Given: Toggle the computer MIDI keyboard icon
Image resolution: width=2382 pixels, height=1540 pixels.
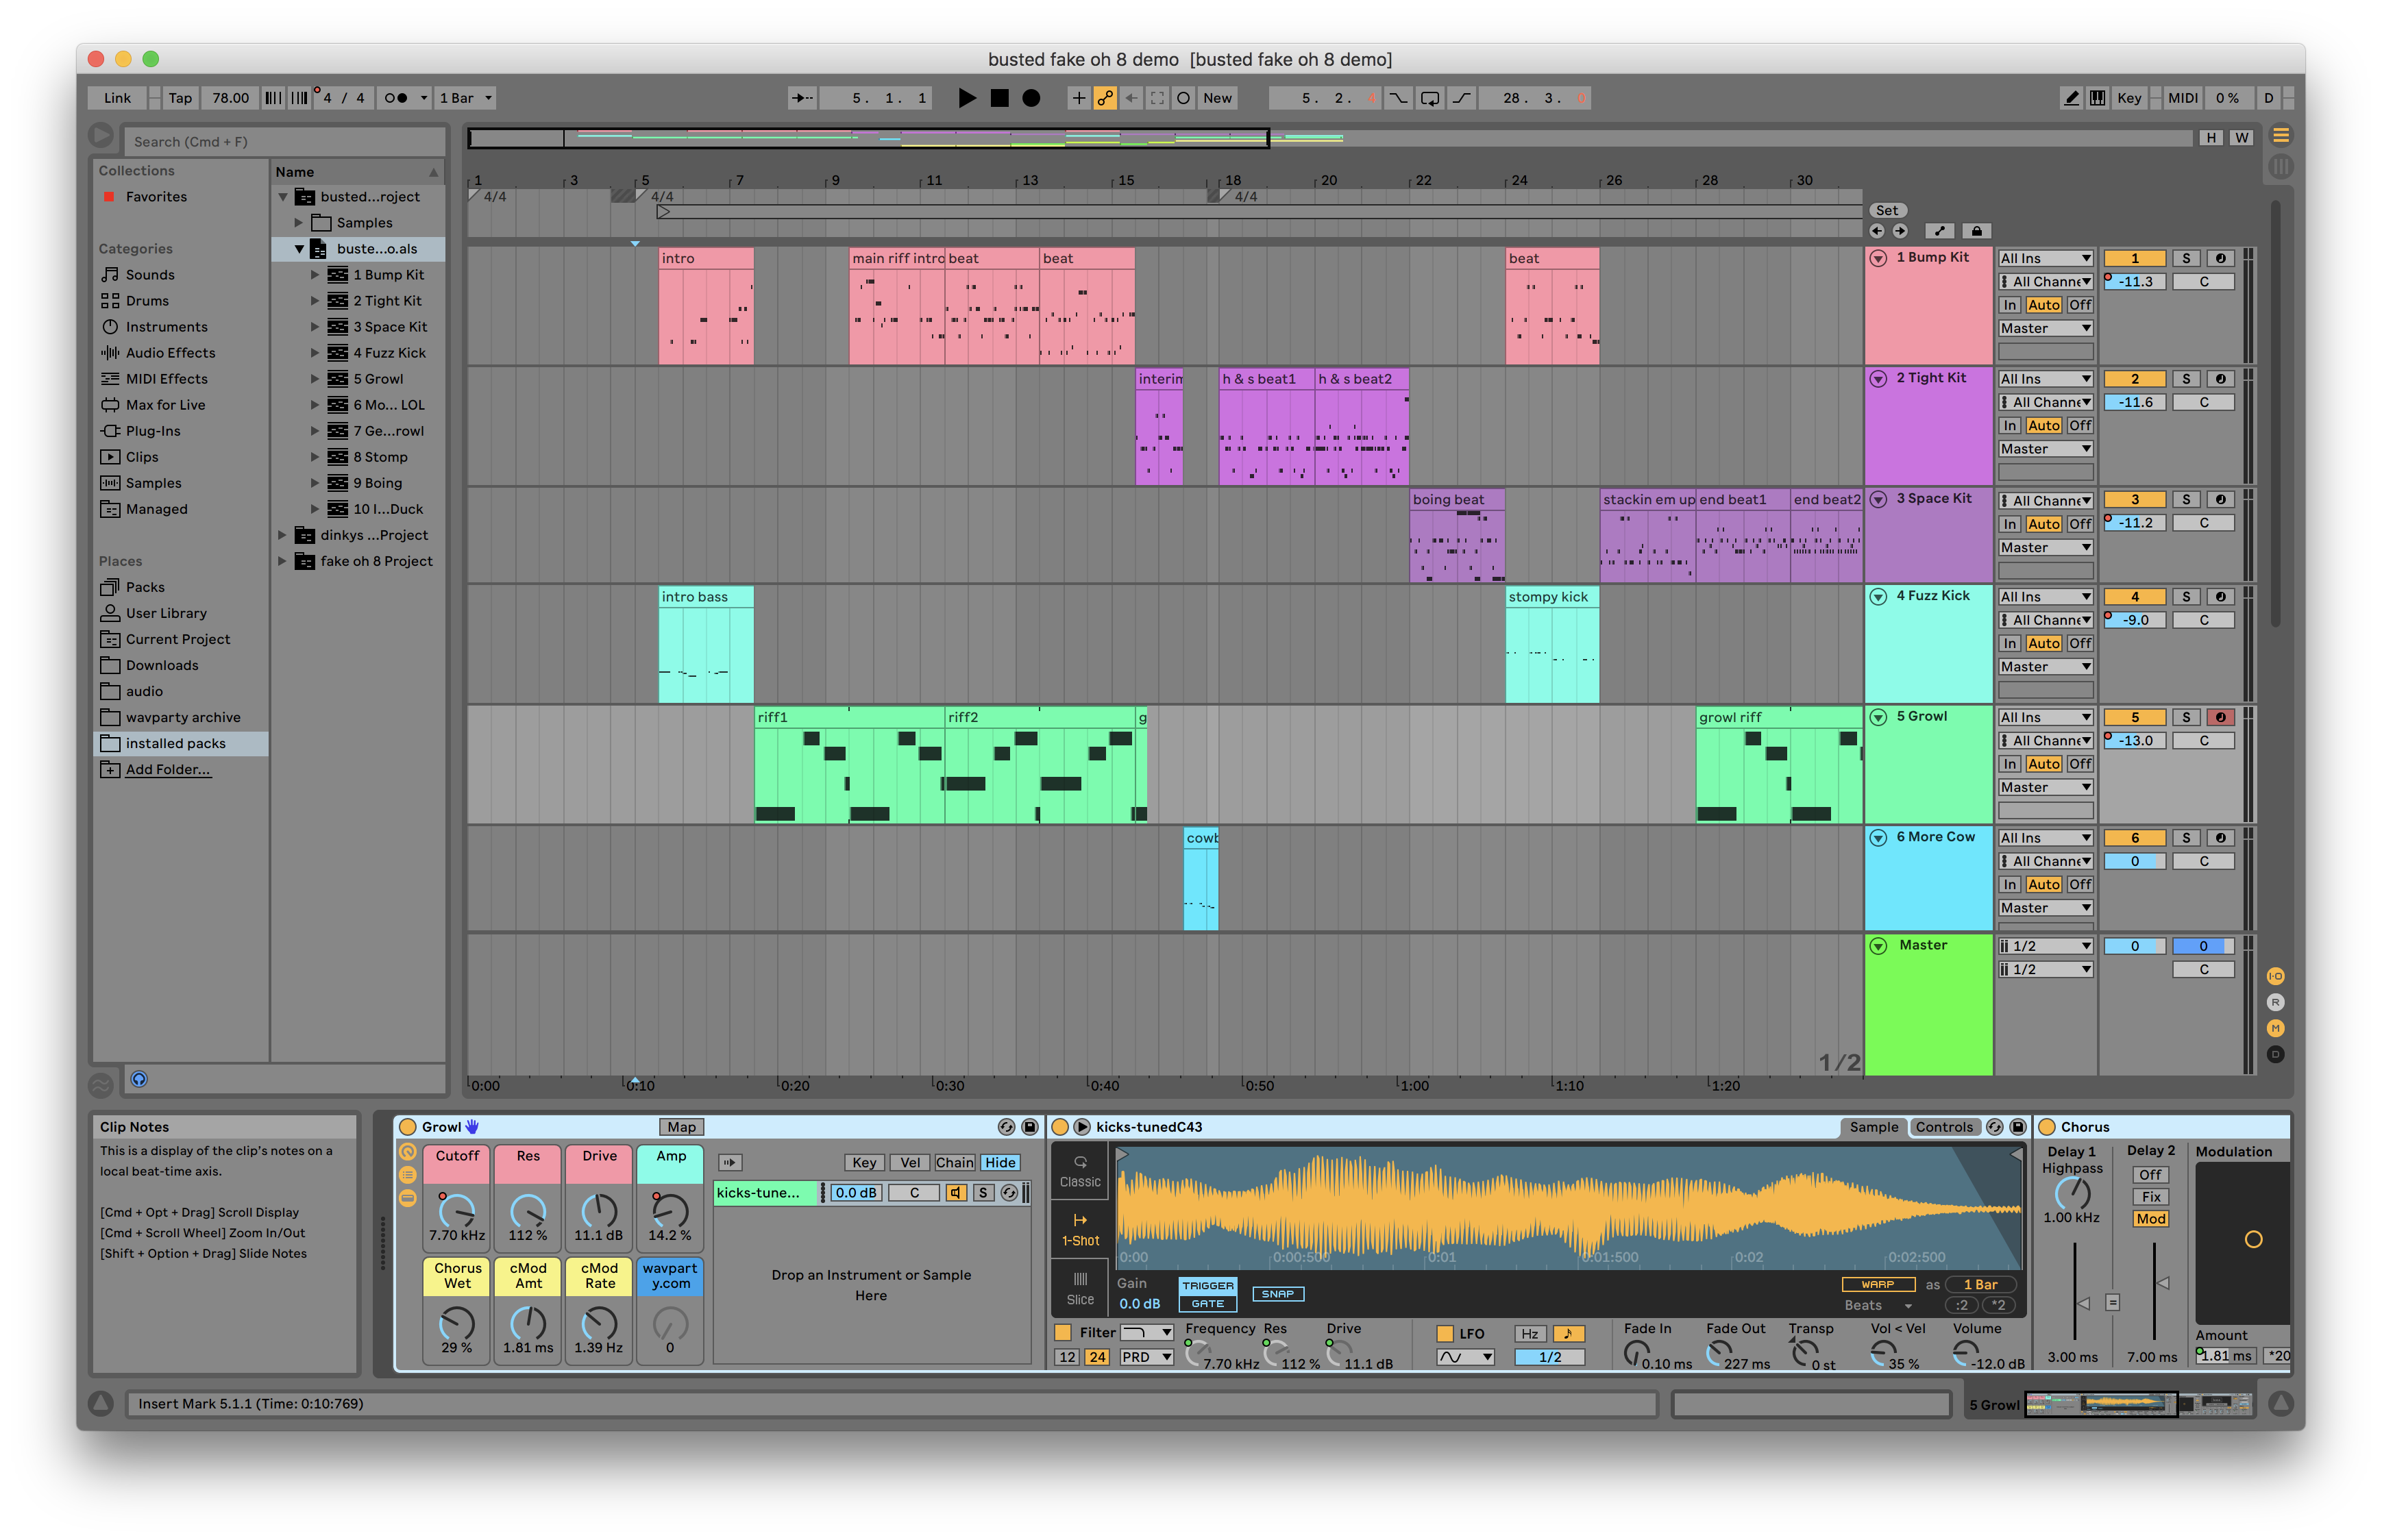Looking at the screenshot, I should pyautogui.click(x=2097, y=98).
